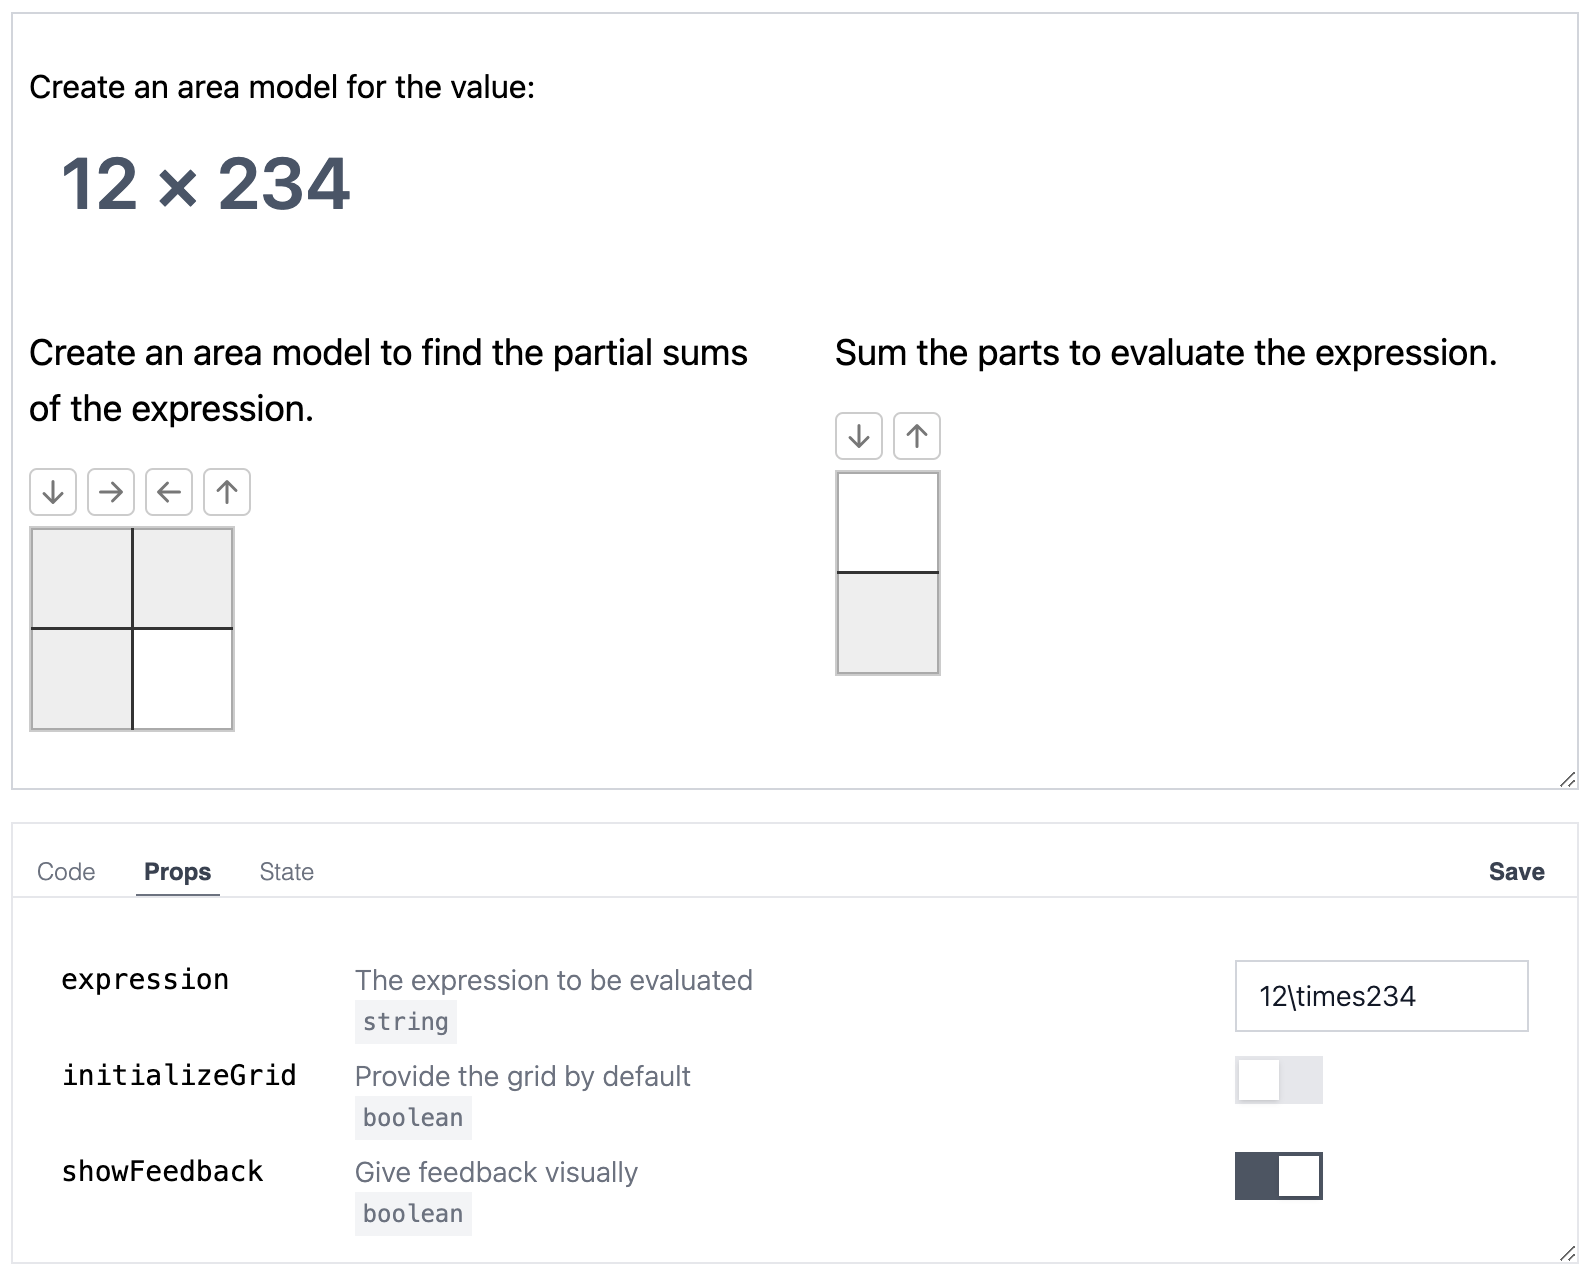Click the left arrow of the area model grid
Viewport: 1592px width, 1278px height.
[x=169, y=492]
